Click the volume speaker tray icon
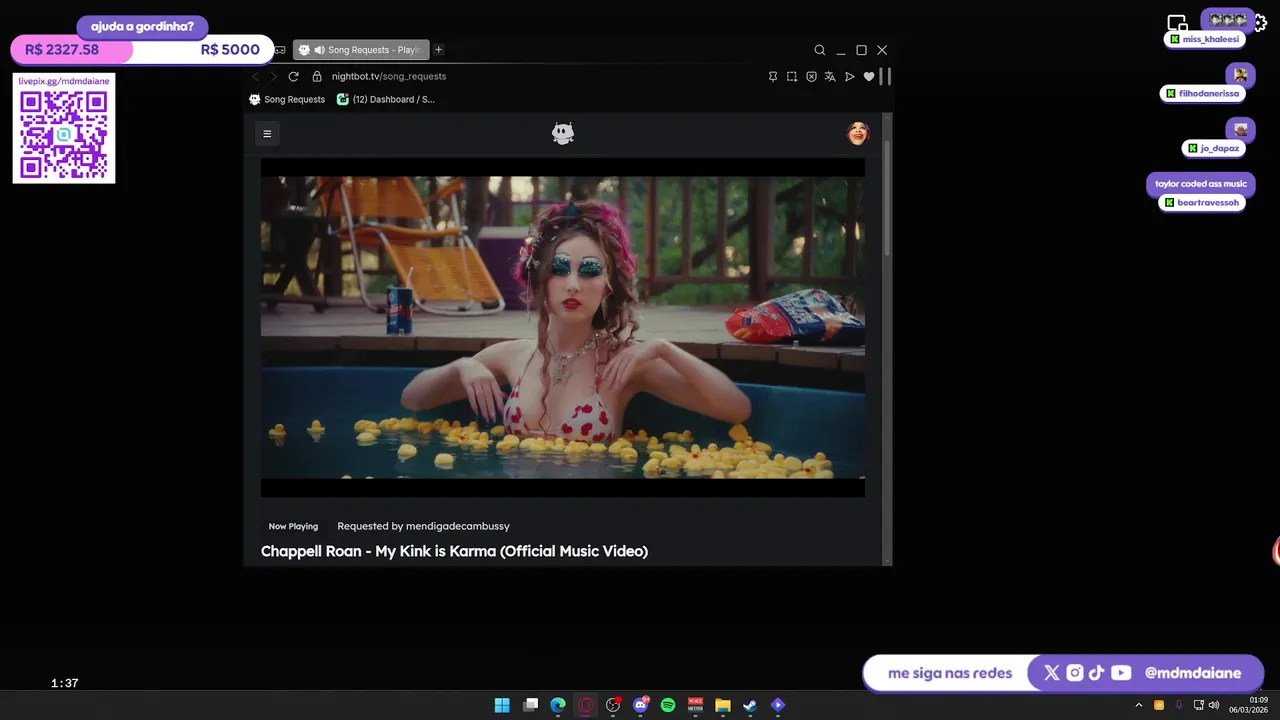The width and height of the screenshot is (1280, 720). pyautogui.click(x=1214, y=705)
